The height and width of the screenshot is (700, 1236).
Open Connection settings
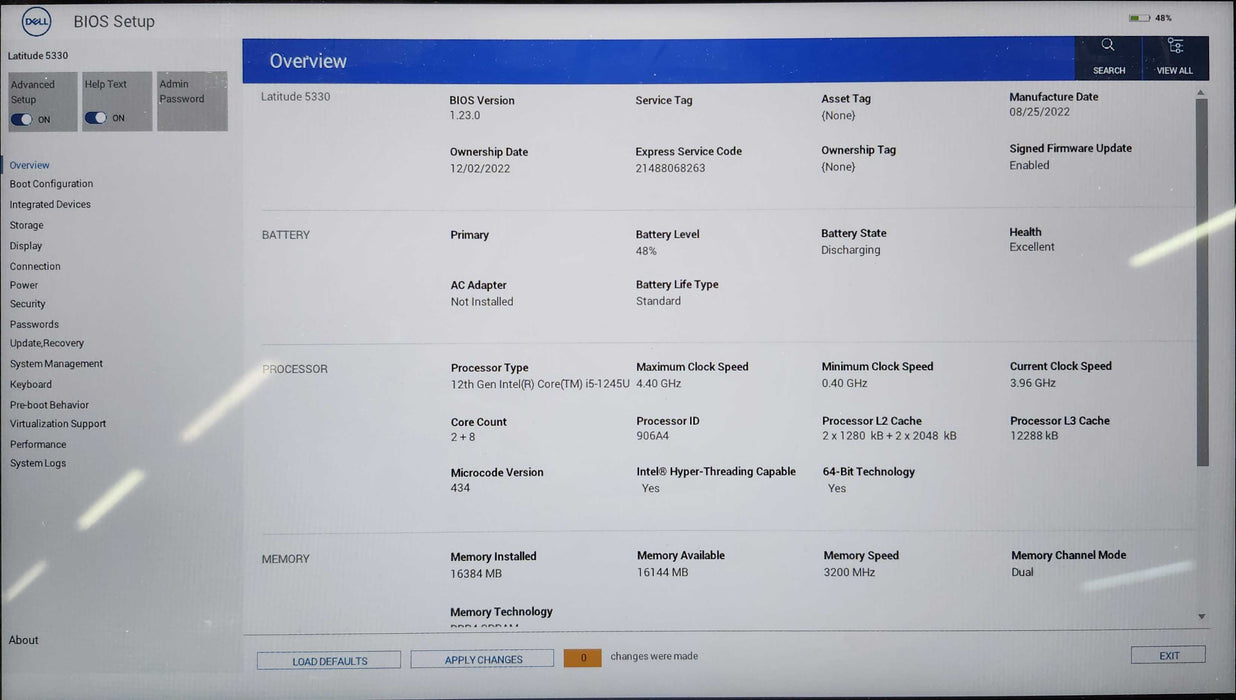point(35,266)
